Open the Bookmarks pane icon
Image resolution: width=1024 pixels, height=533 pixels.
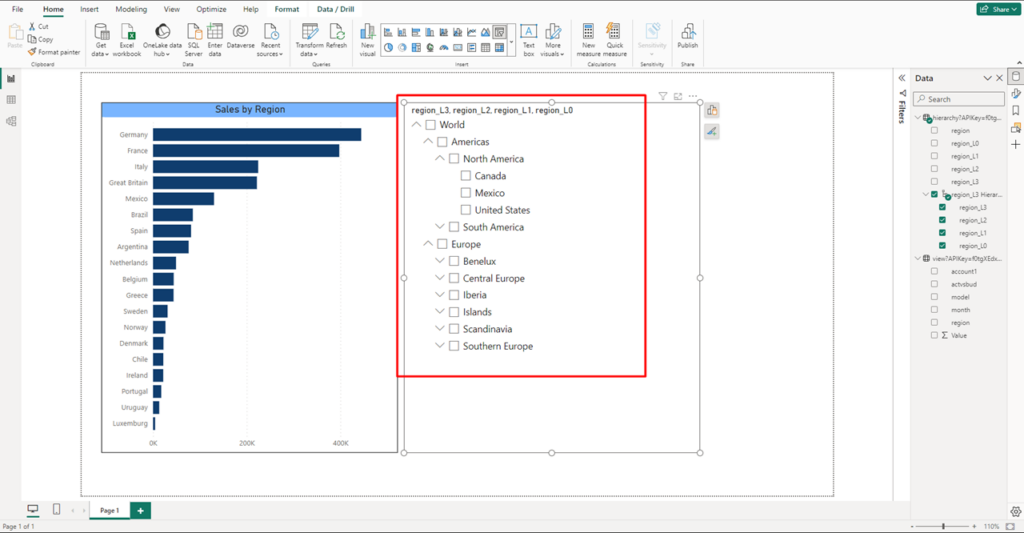(x=1016, y=110)
